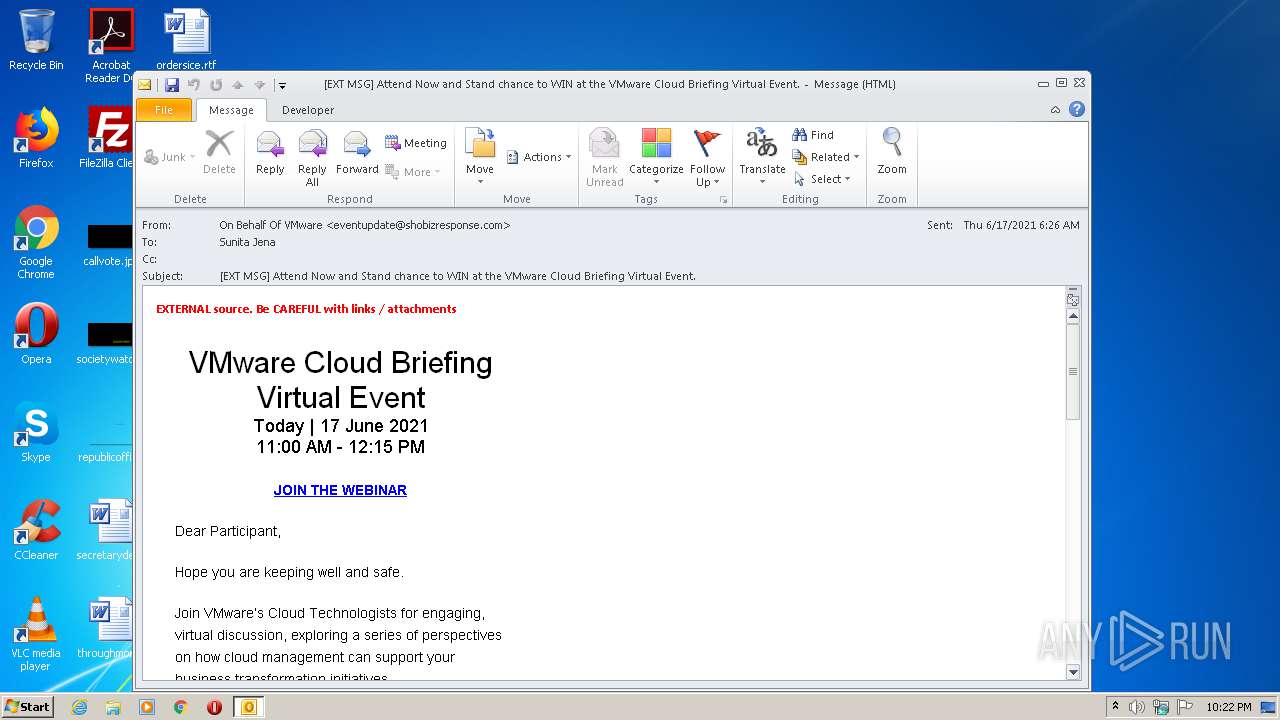Open the Actions dropdown
Screen dimensions: 1280x720
pyautogui.click(x=539, y=157)
